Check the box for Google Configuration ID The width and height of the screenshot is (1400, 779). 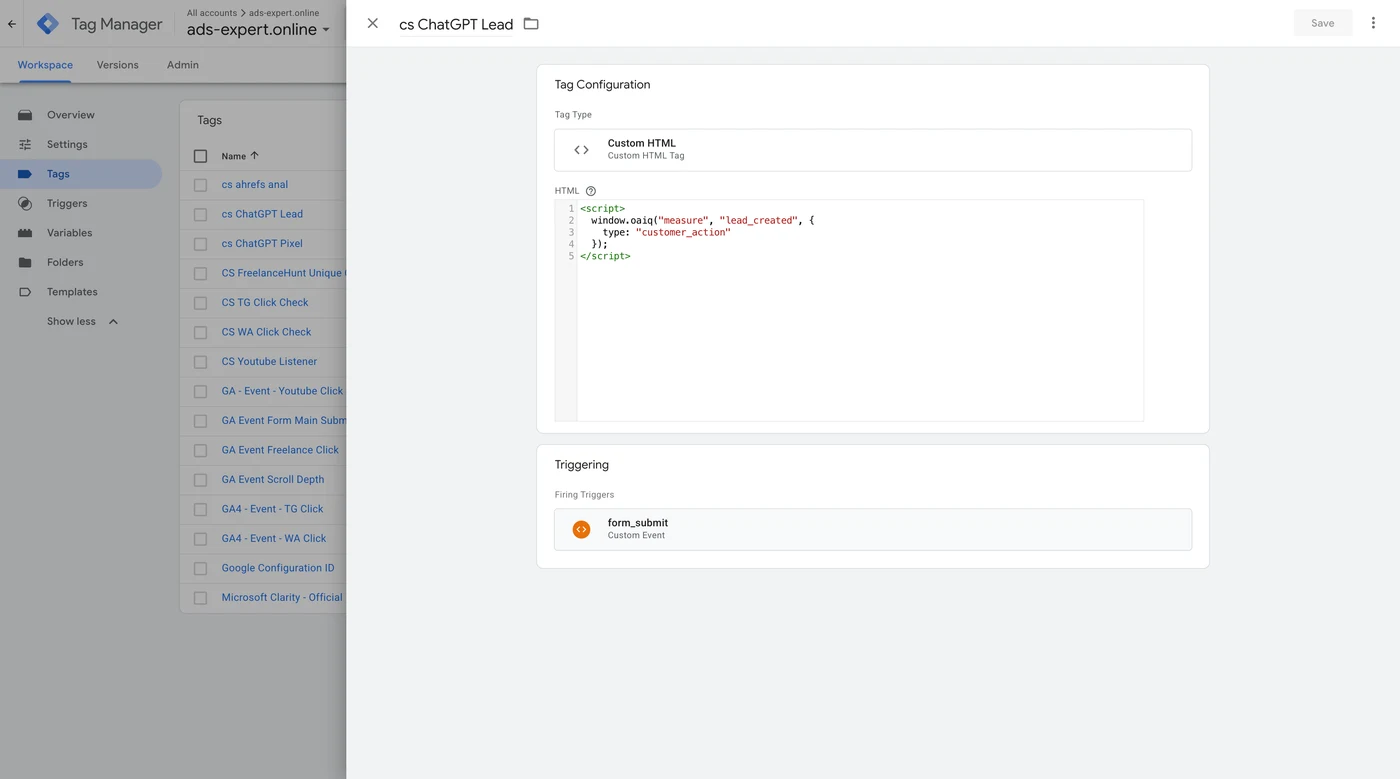[x=201, y=568]
